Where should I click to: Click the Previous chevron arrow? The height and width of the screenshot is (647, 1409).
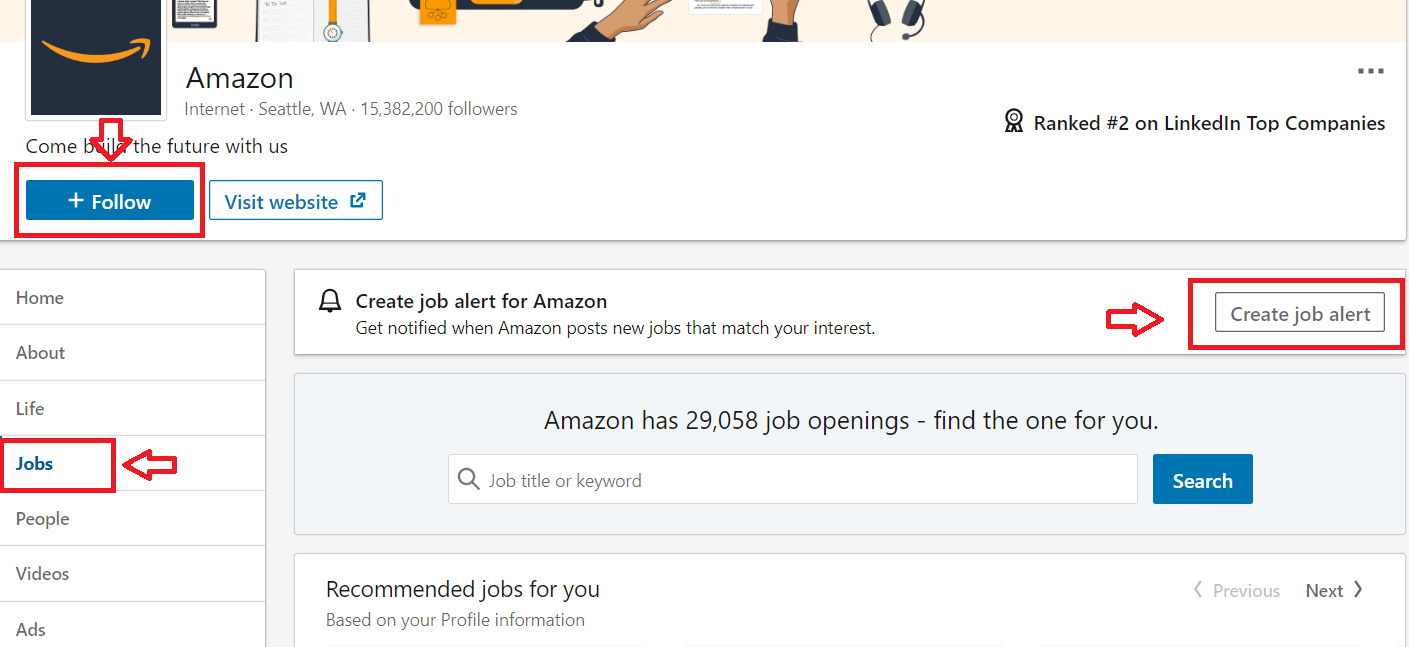[1198, 590]
